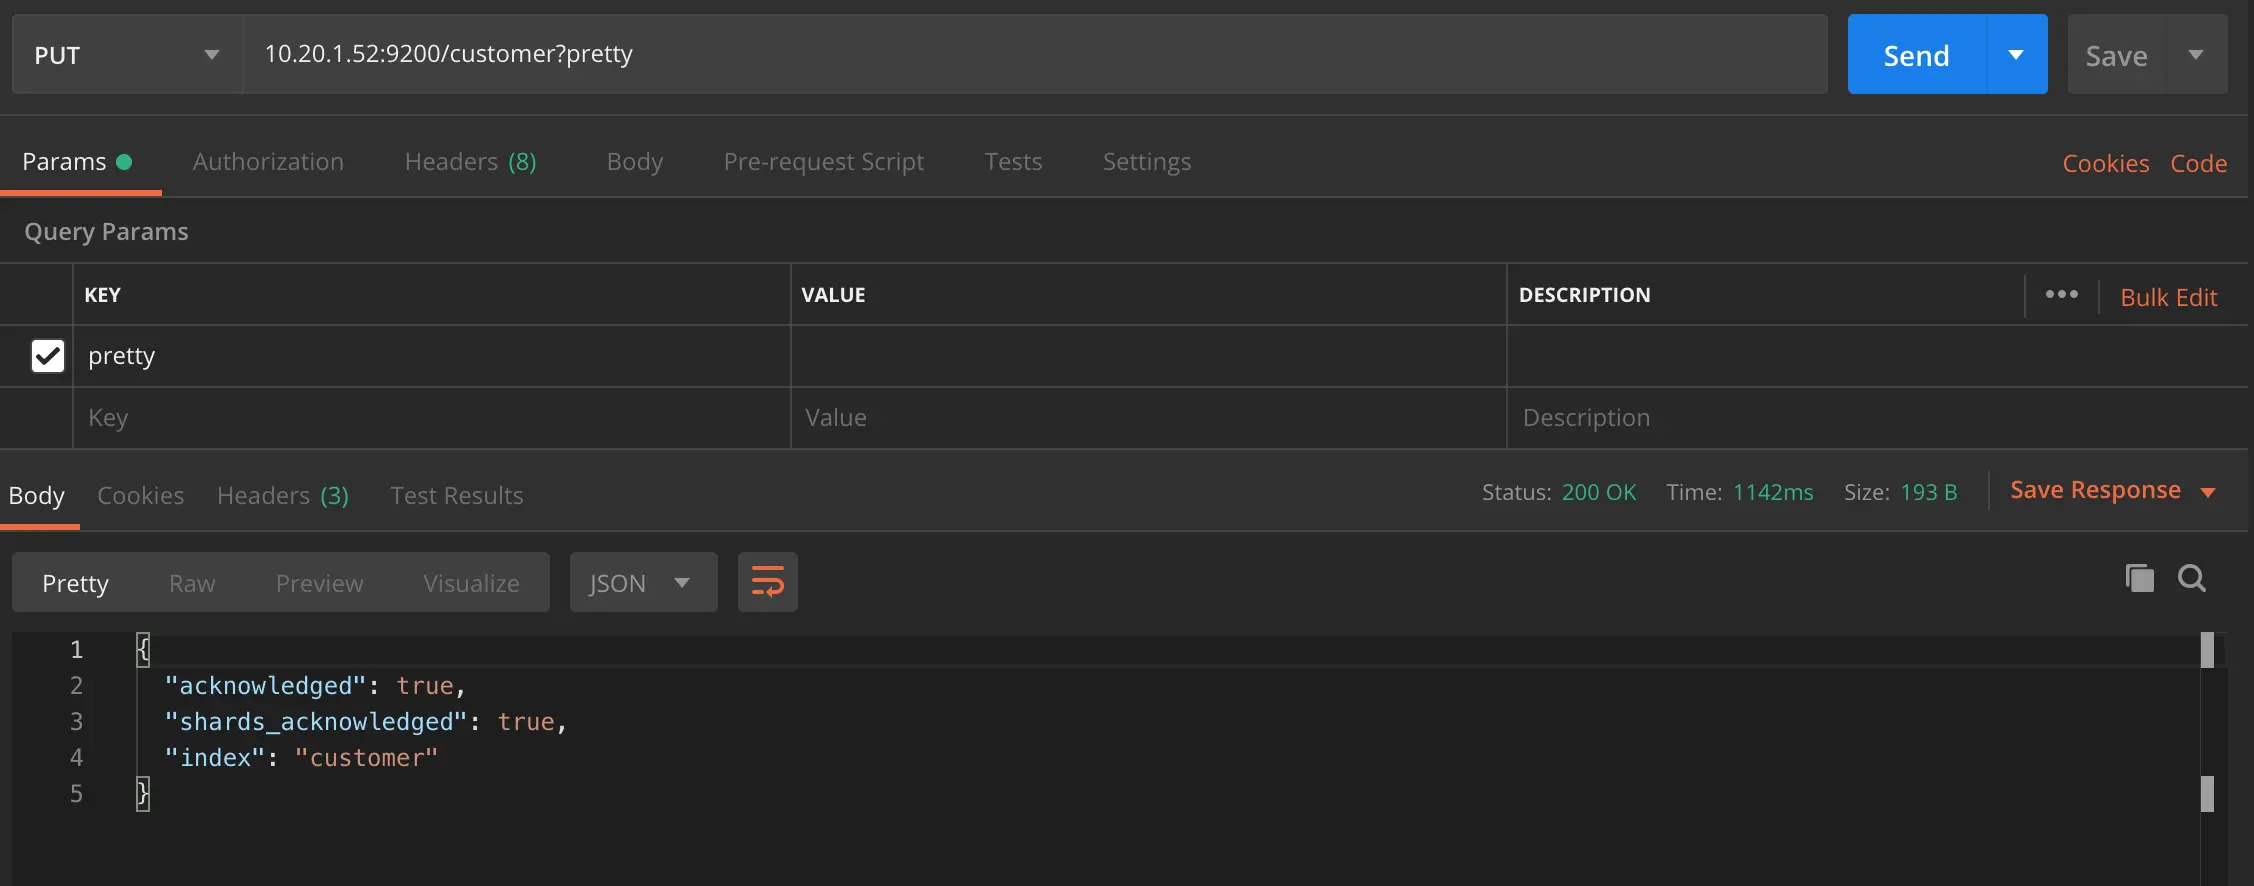Viewport: 2254px width, 886px height.
Task: Click the Code link
Action: [2198, 164]
